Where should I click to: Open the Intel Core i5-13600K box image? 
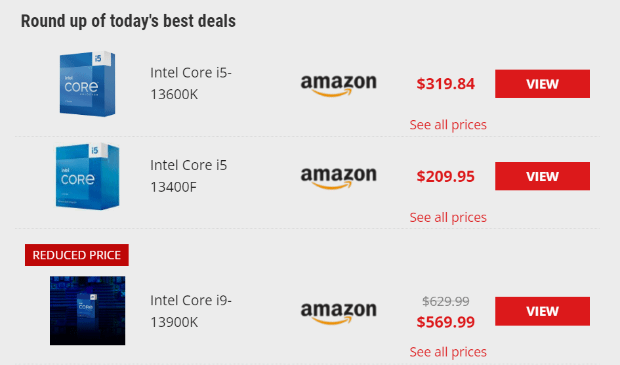click(x=87, y=84)
